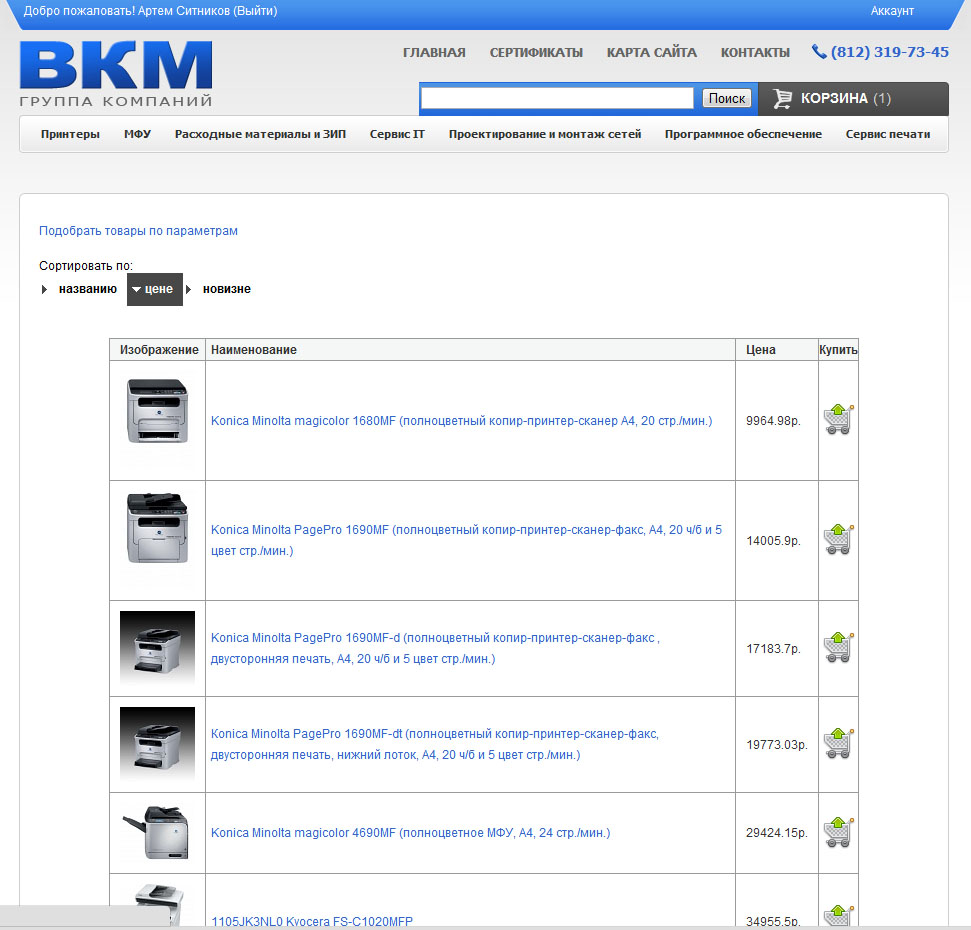Open the Контакты page

click(x=755, y=53)
